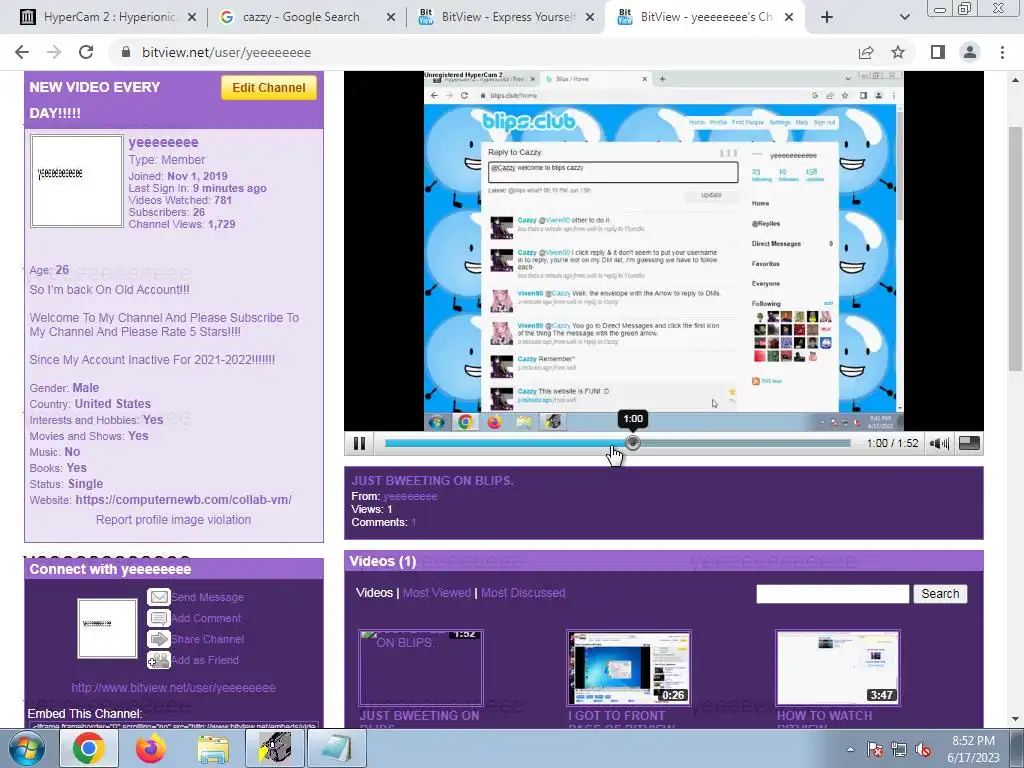1024x768 pixels.
Task: Click the Action Center flag tray icon
Action: click(x=874, y=749)
